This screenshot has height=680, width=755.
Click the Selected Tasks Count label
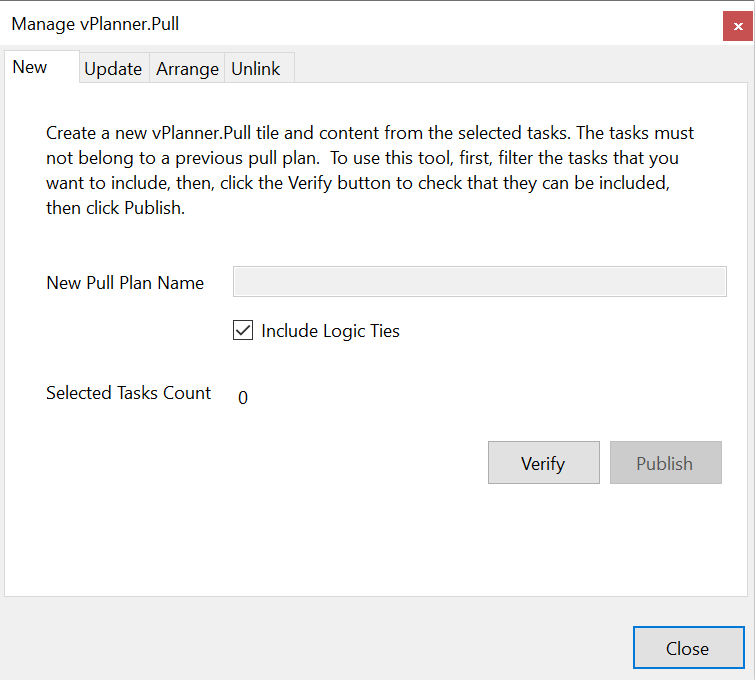[x=129, y=393]
